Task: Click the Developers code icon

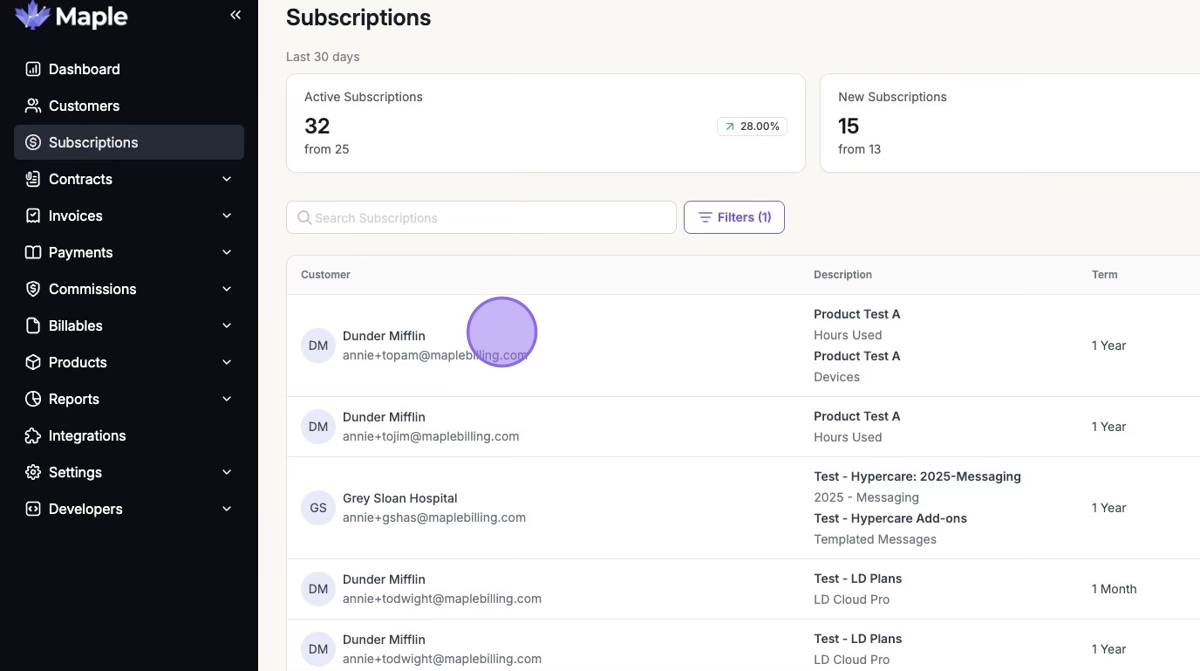Action: (x=33, y=509)
